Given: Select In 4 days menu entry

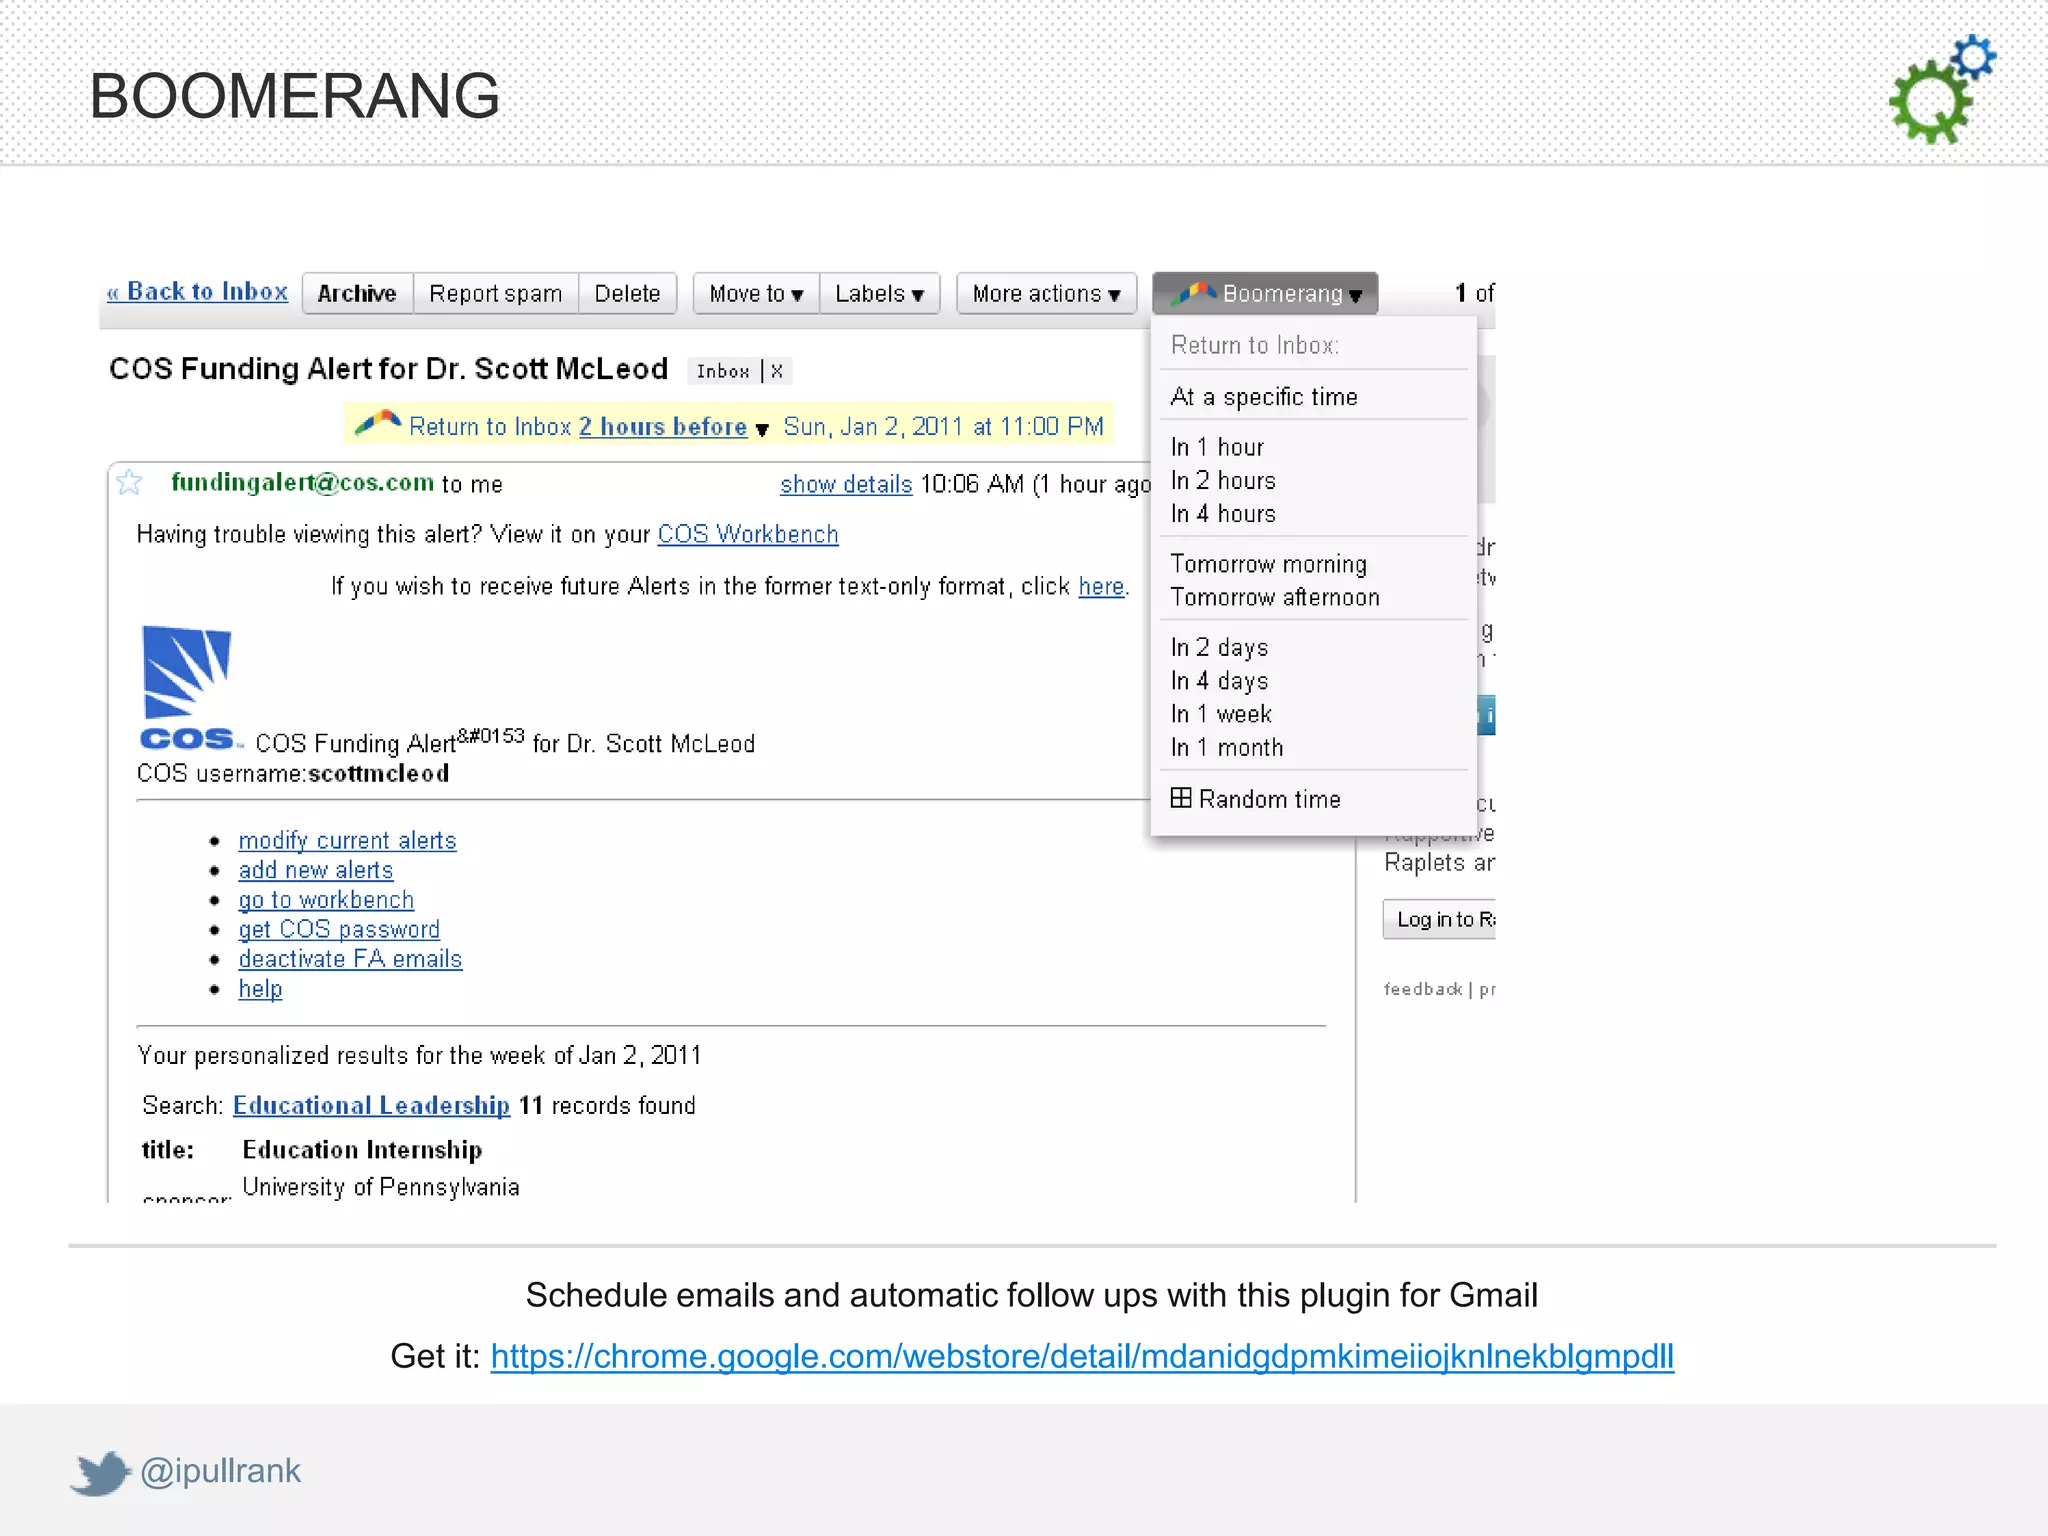Looking at the screenshot, I should [x=1219, y=681].
